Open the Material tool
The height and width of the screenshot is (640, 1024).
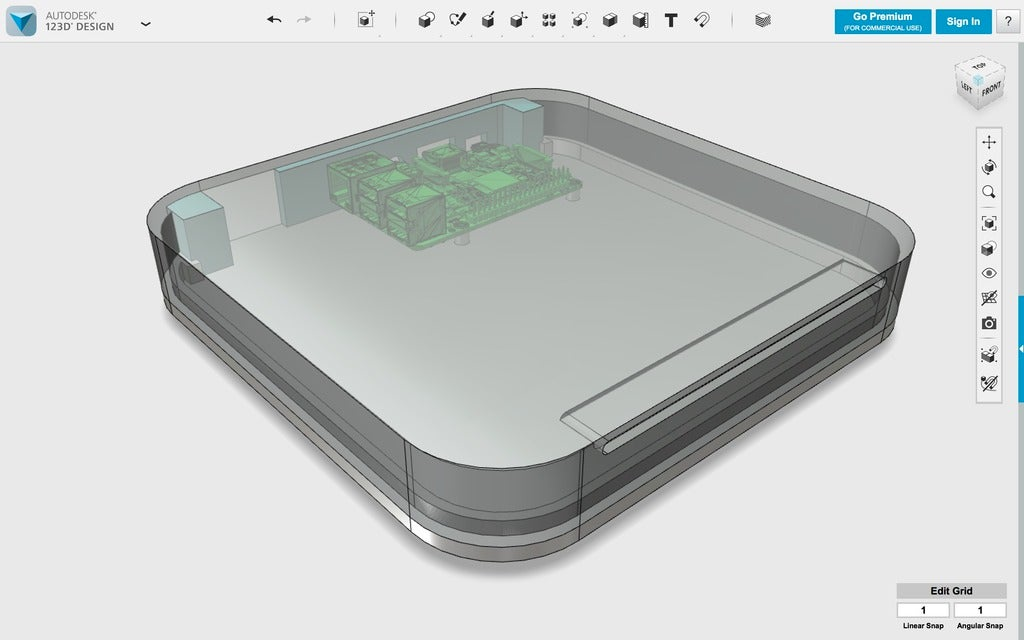pos(763,20)
